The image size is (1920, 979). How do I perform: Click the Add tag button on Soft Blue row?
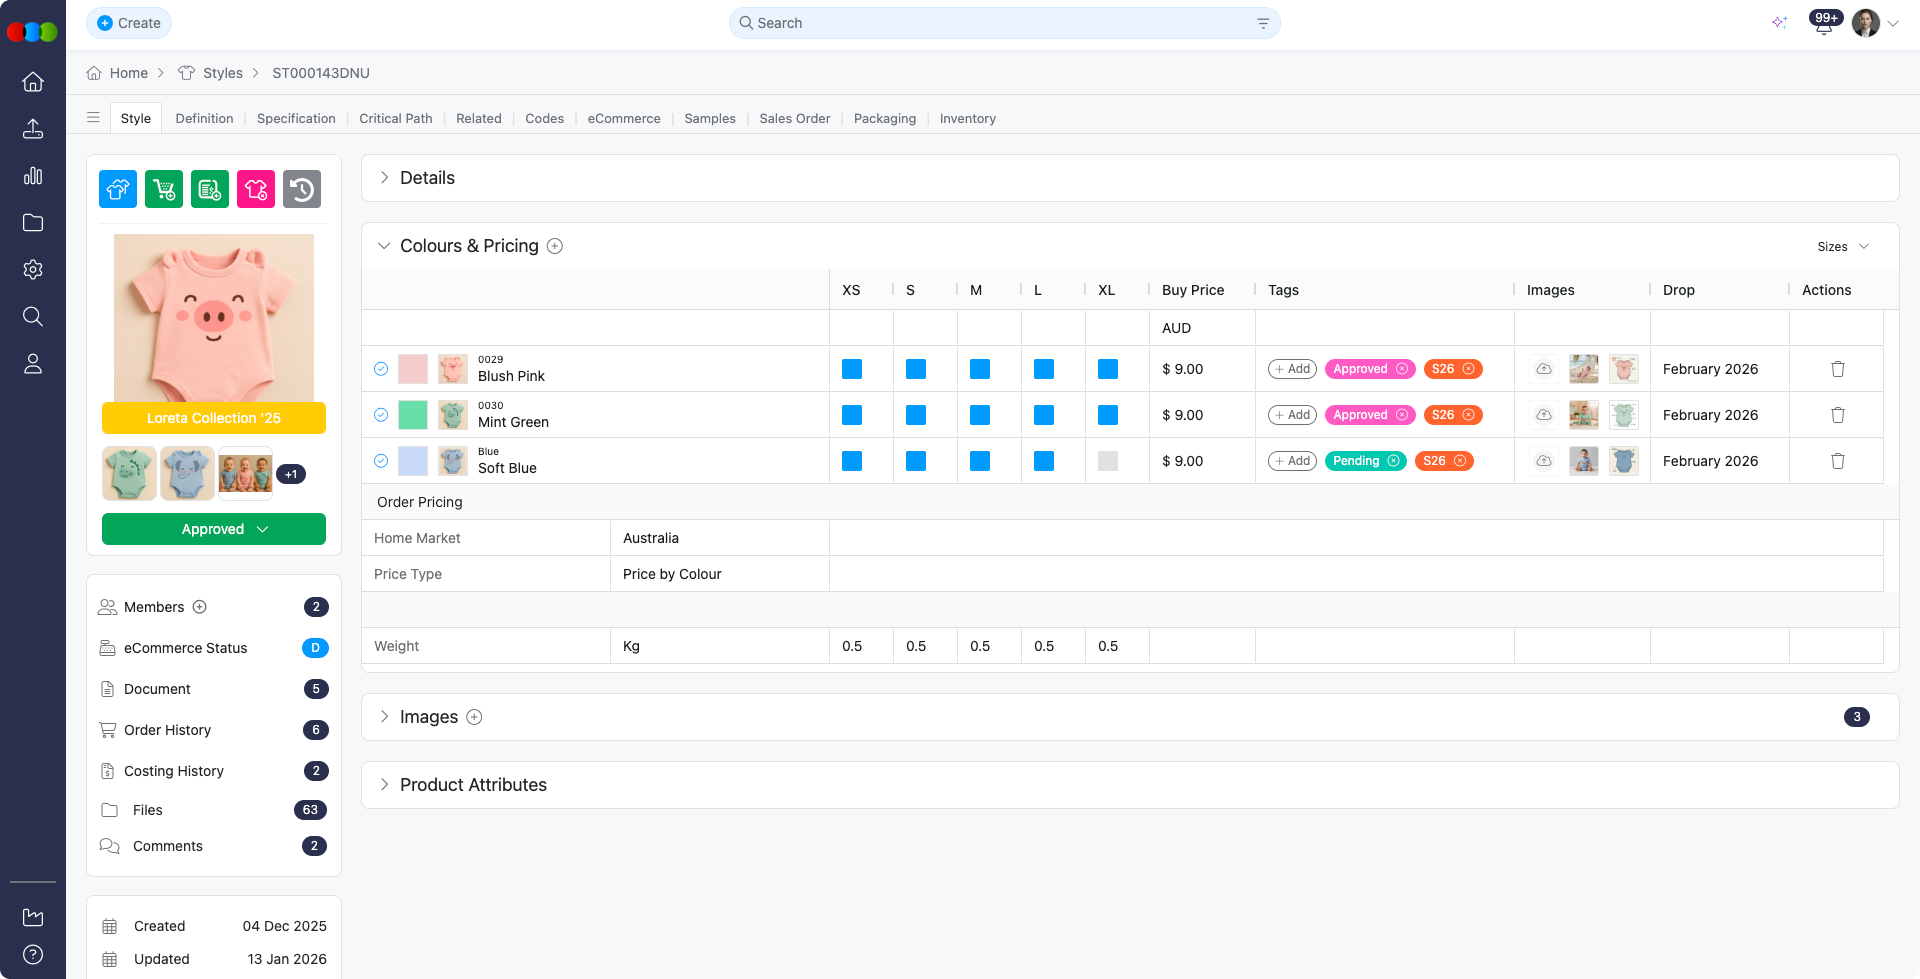[x=1291, y=461]
